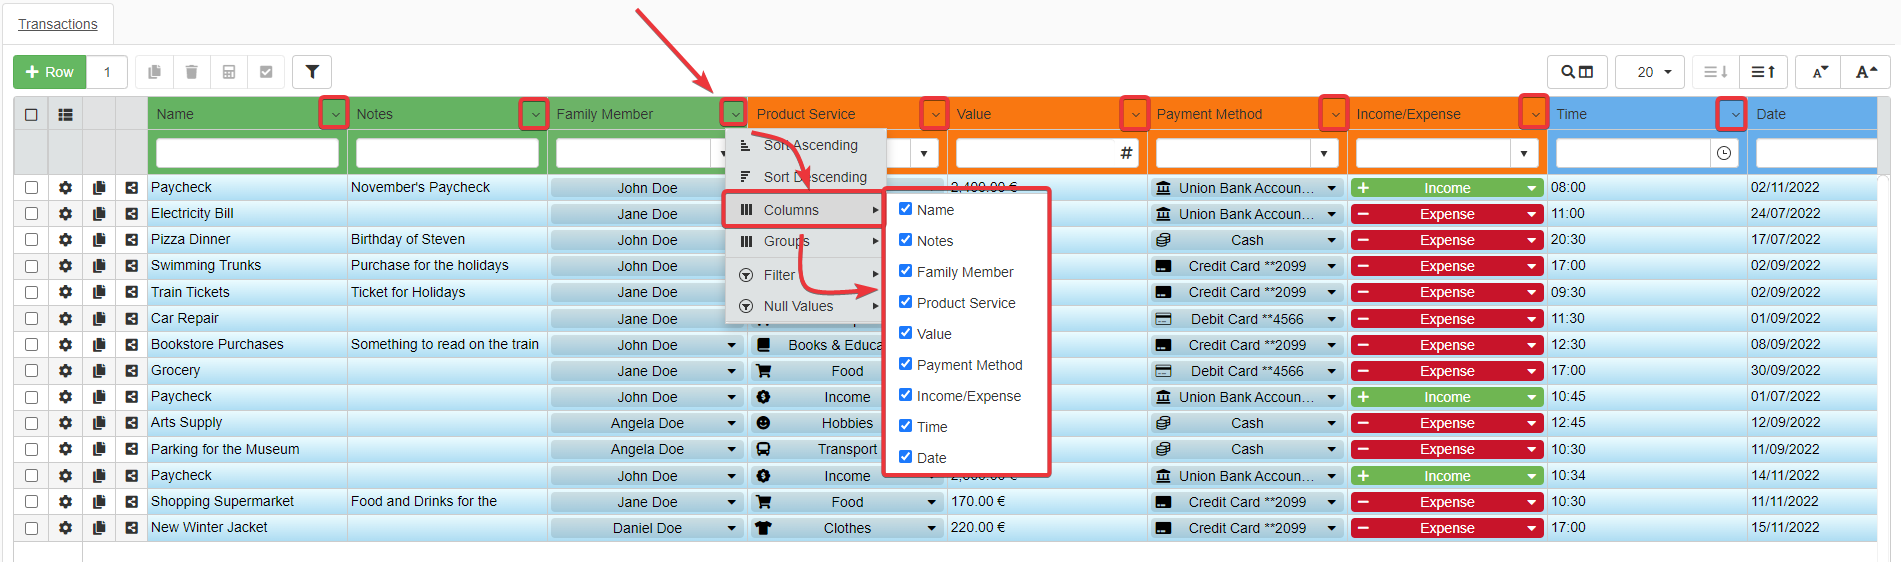Image resolution: width=1901 pixels, height=562 pixels.
Task: Click the trash delete icon in toolbar
Action: pyautogui.click(x=191, y=72)
